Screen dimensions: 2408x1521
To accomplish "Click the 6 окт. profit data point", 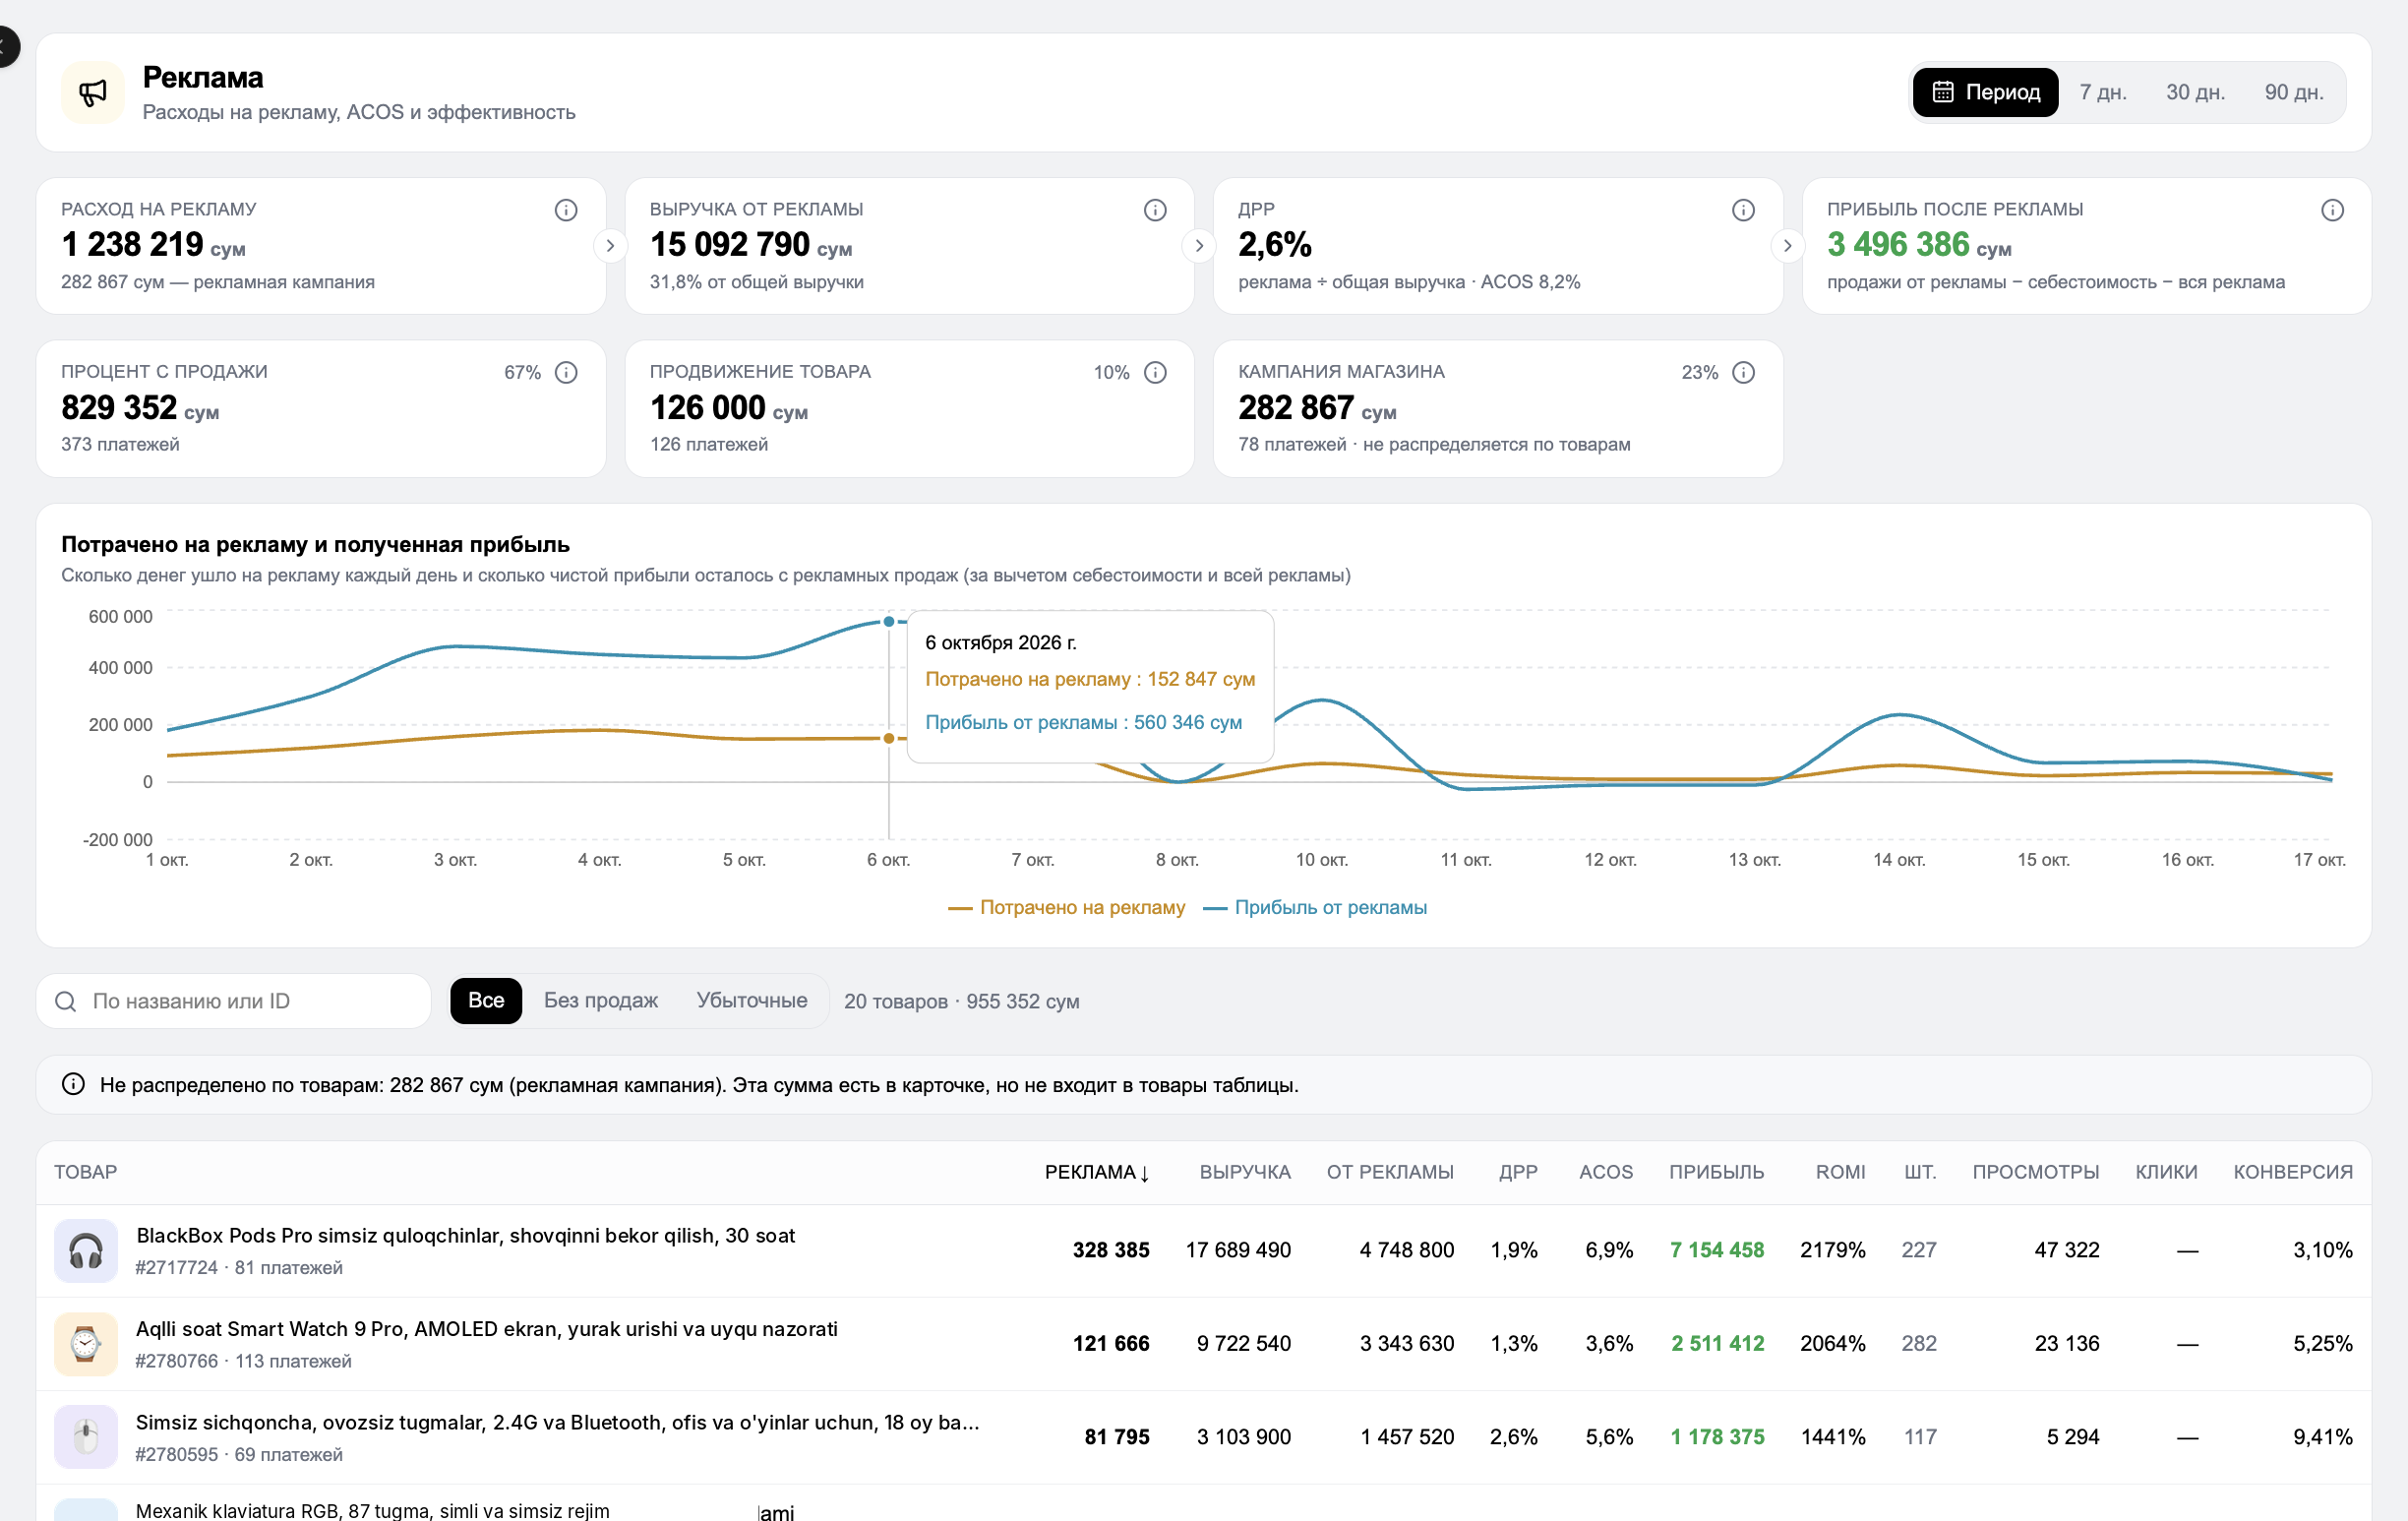I will point(888,622).
